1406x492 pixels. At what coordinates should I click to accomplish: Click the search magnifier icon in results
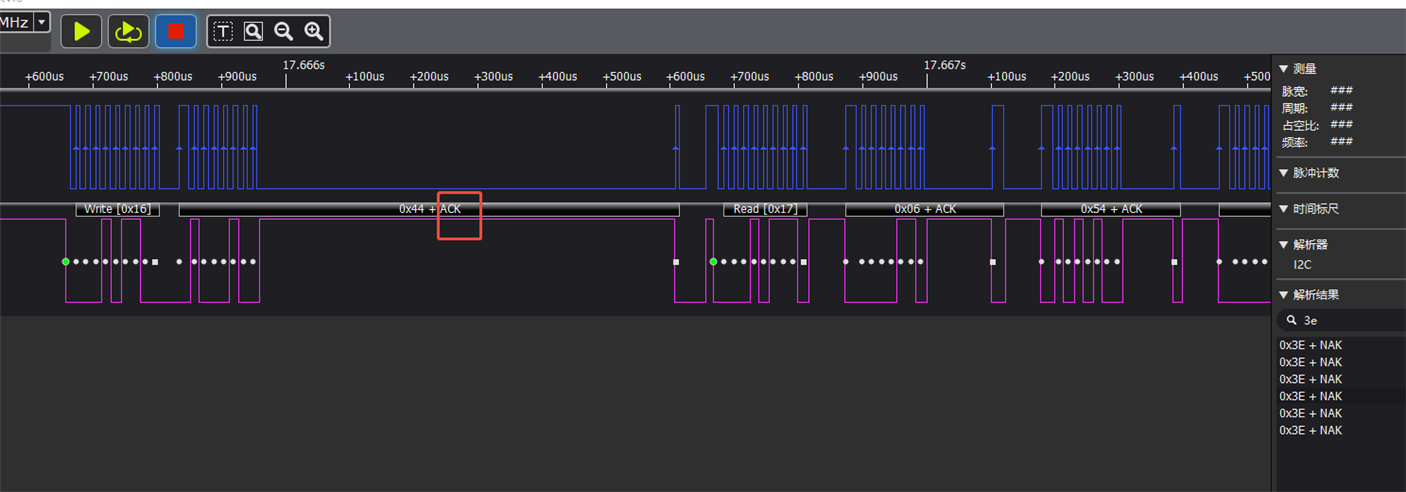[1291, 321]
